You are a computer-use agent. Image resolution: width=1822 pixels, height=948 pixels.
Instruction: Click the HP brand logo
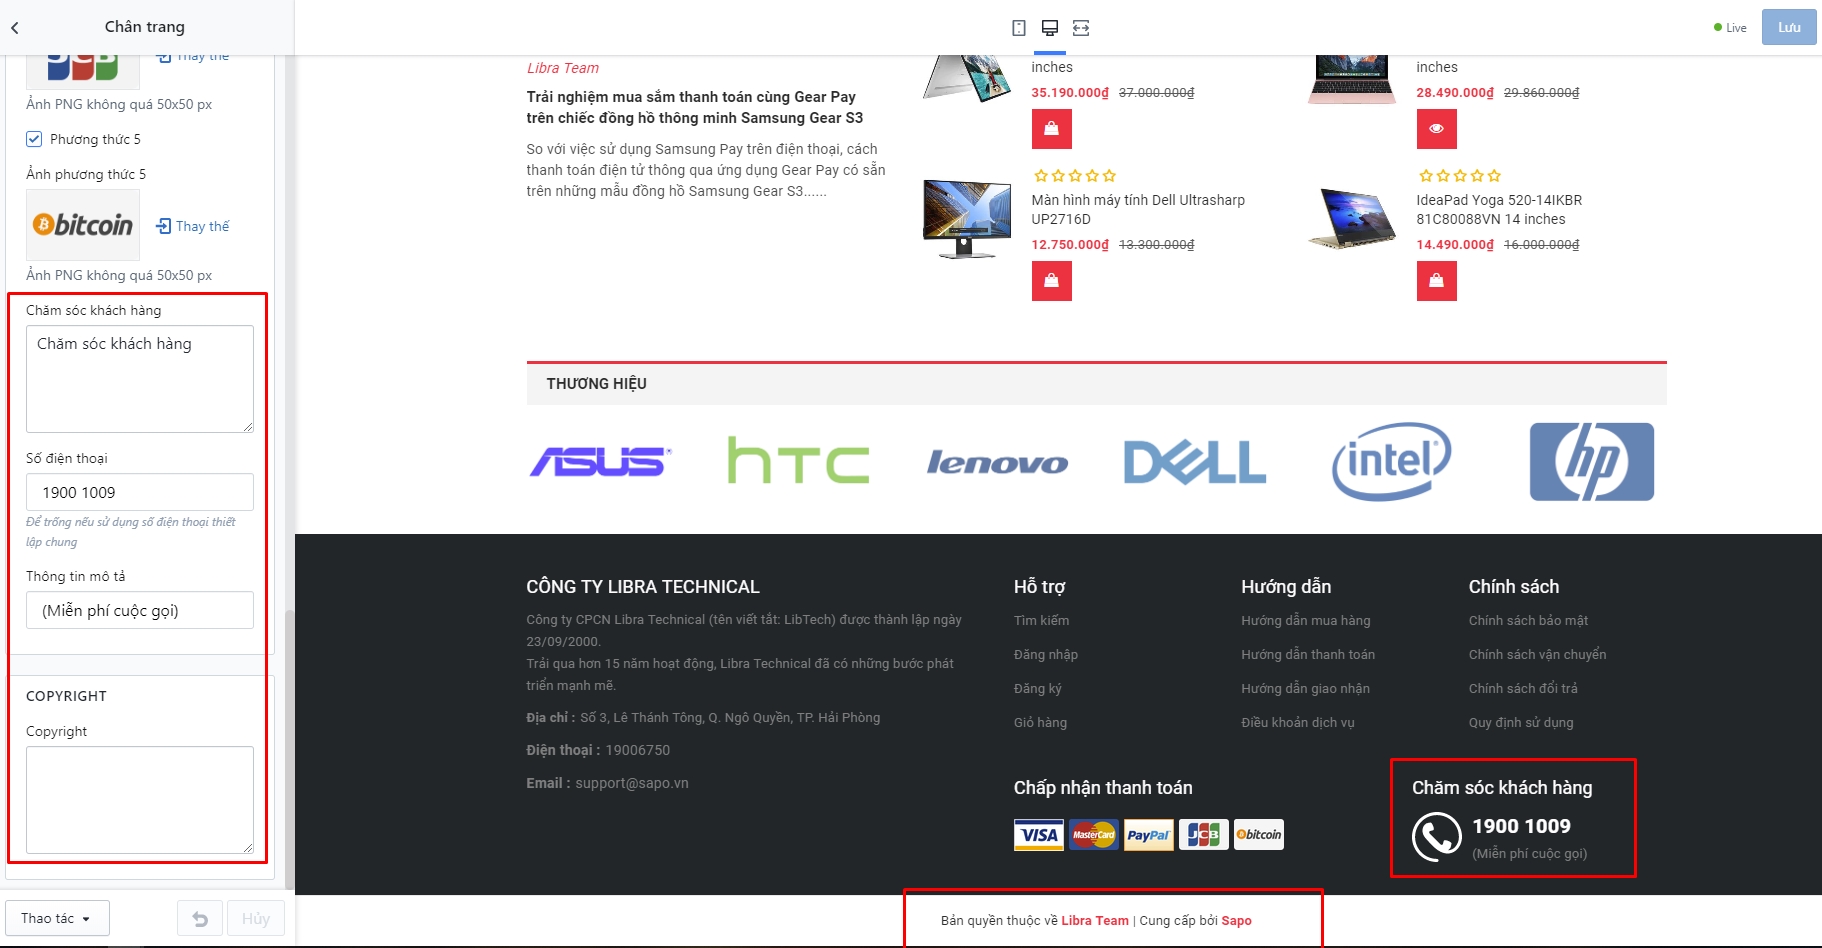pos(1591,461)
